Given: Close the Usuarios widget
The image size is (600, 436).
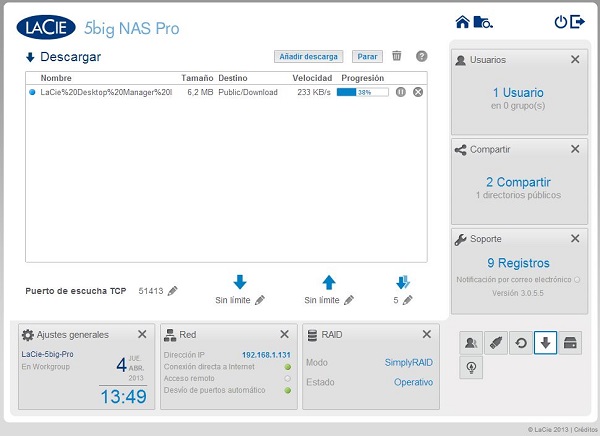Looking at the screenshot, I should (575, 59).
